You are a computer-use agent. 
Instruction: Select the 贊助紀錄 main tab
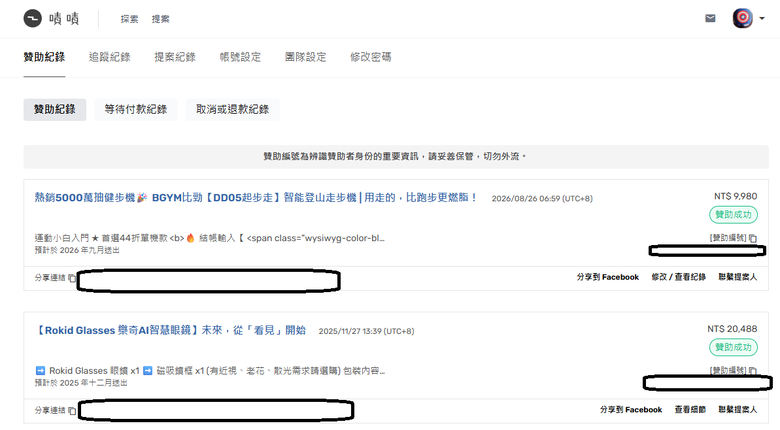tap(44, 57)
